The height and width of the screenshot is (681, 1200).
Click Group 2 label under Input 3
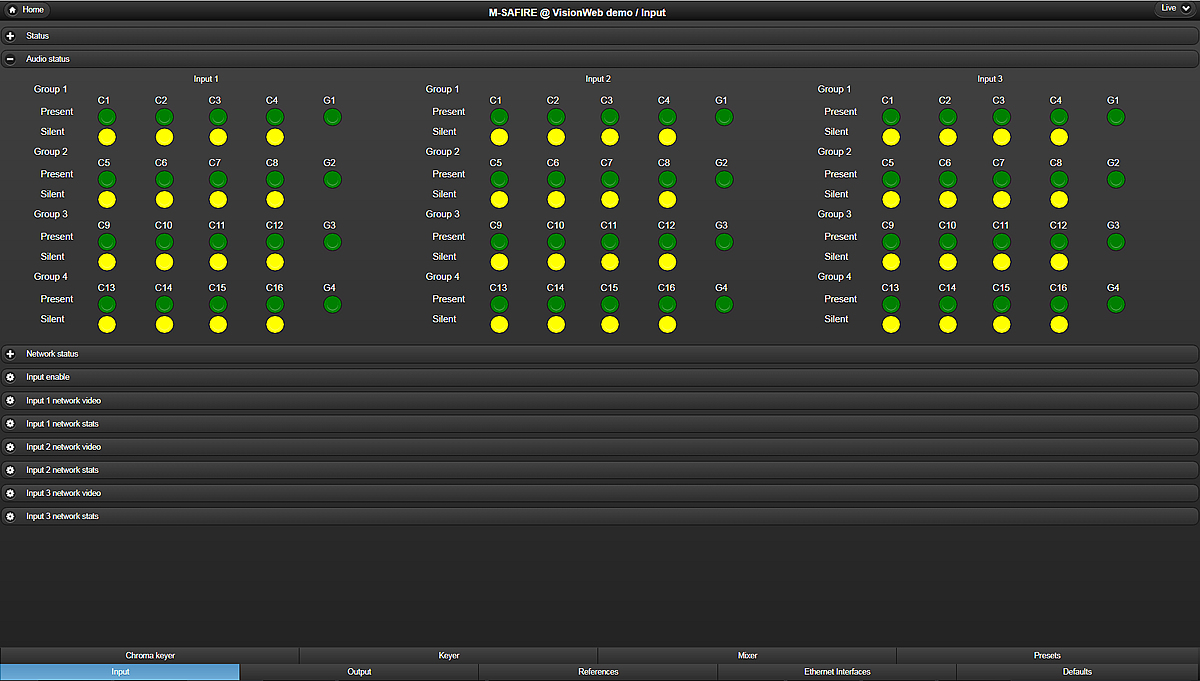[x=835, y=152]
